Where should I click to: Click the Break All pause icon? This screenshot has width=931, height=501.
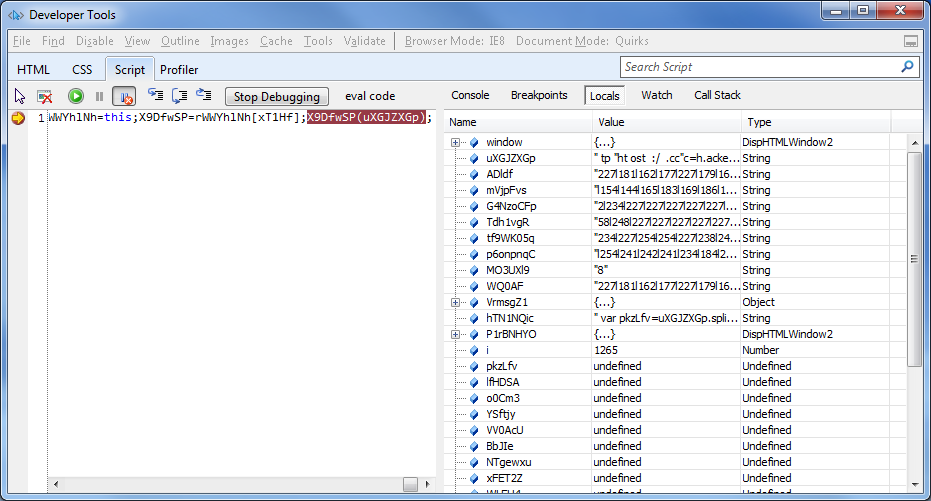click(99, 96)
